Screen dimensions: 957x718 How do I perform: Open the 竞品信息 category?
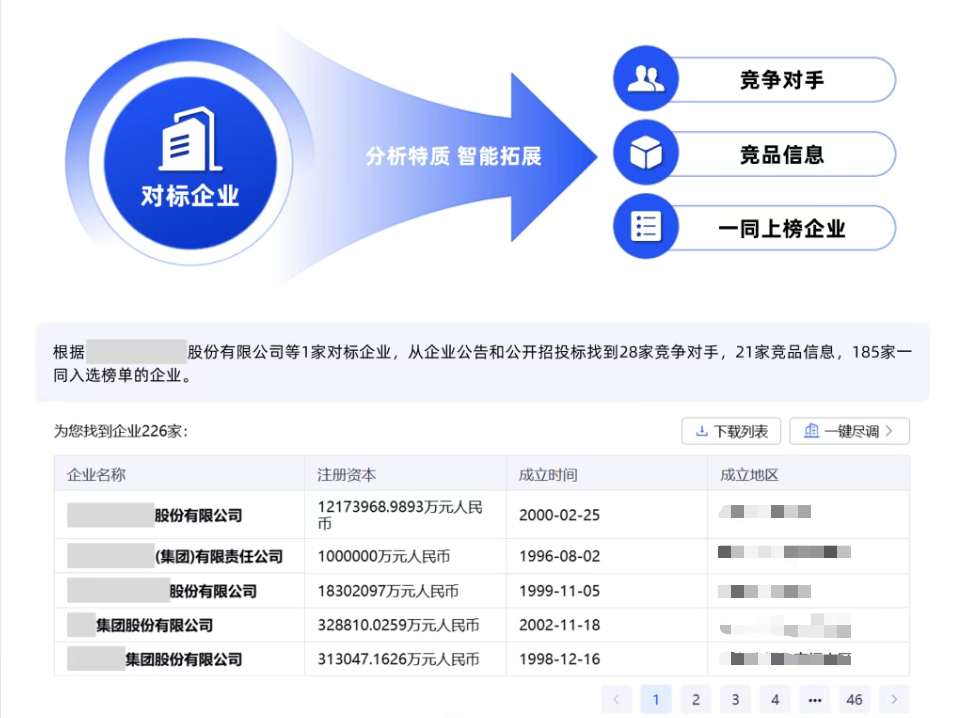(781, 154)
